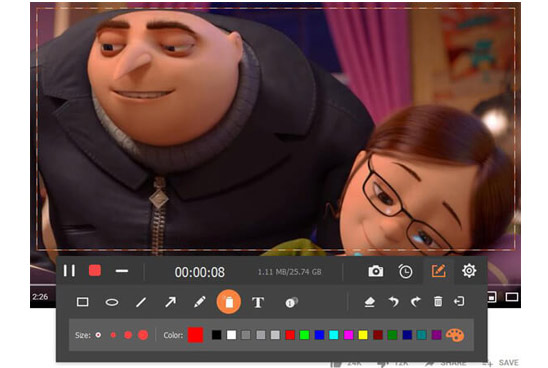Pick the purple color swatch
The height and width of the screenshot is (368, 548).
(437, 335)
